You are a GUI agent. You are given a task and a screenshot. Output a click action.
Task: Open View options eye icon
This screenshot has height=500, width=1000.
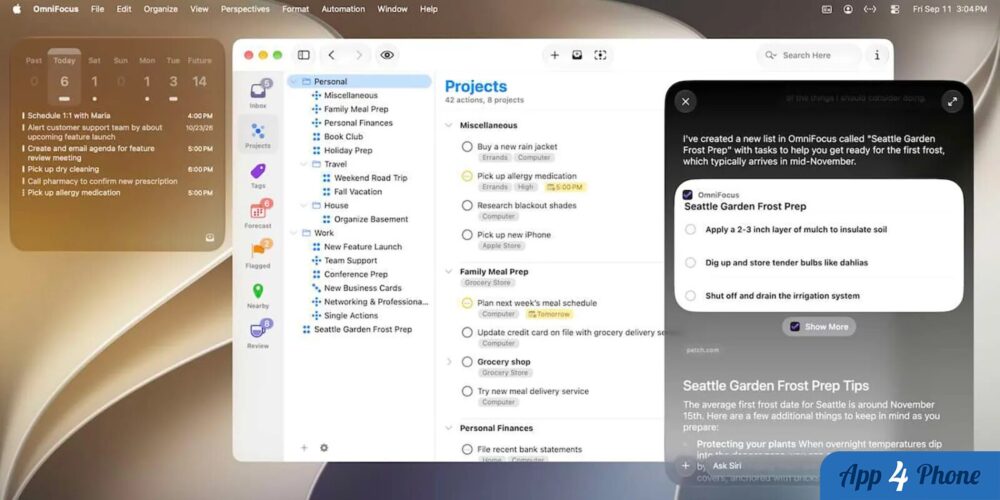387,55
